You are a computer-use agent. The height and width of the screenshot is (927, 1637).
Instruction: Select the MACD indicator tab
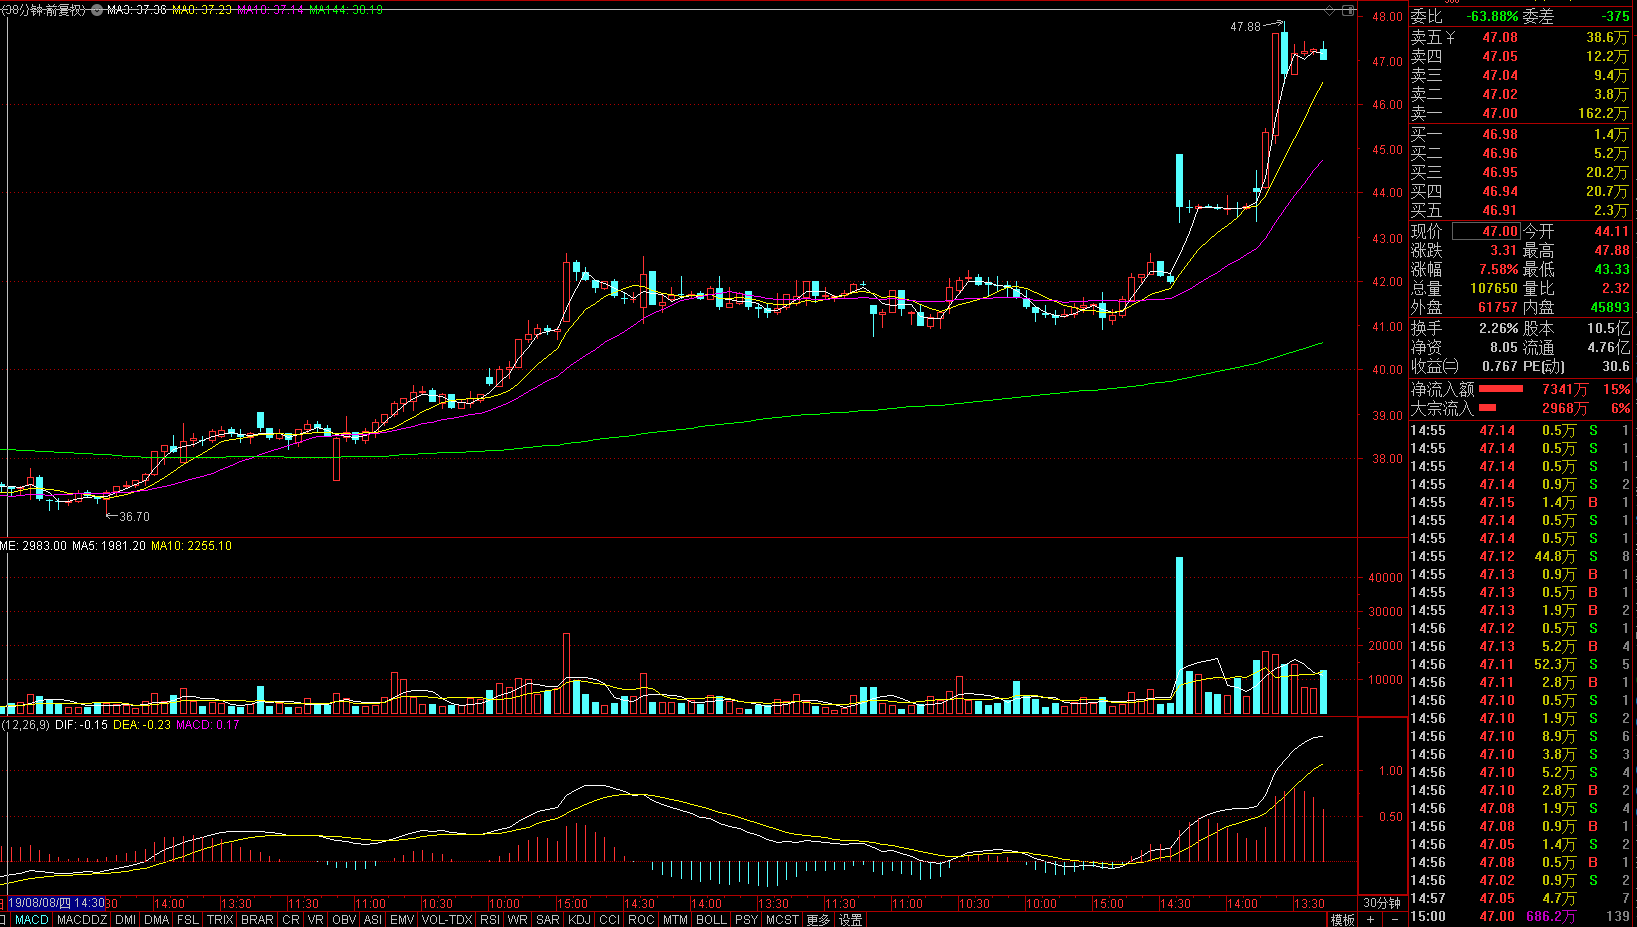(32, 920)
